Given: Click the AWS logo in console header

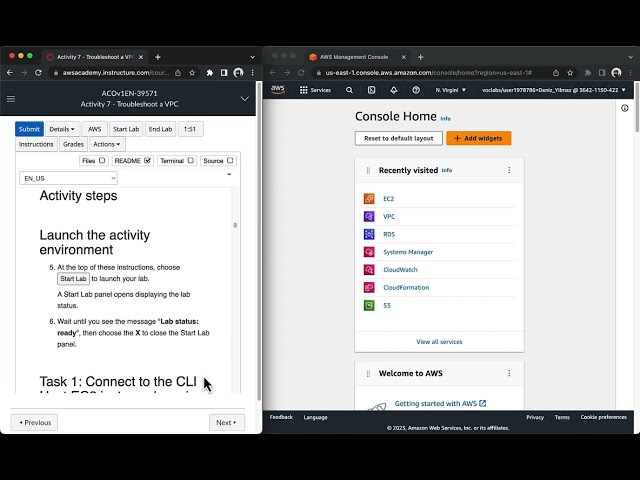Looking at the screenshot, I should pos(278,90).
